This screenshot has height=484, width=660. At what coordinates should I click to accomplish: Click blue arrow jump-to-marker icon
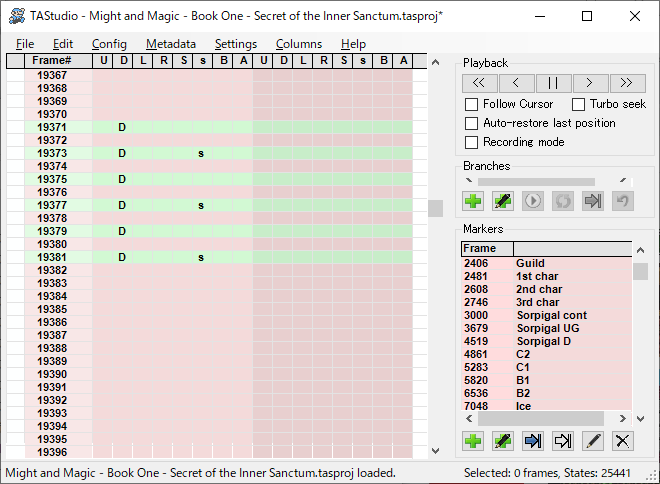533,440
